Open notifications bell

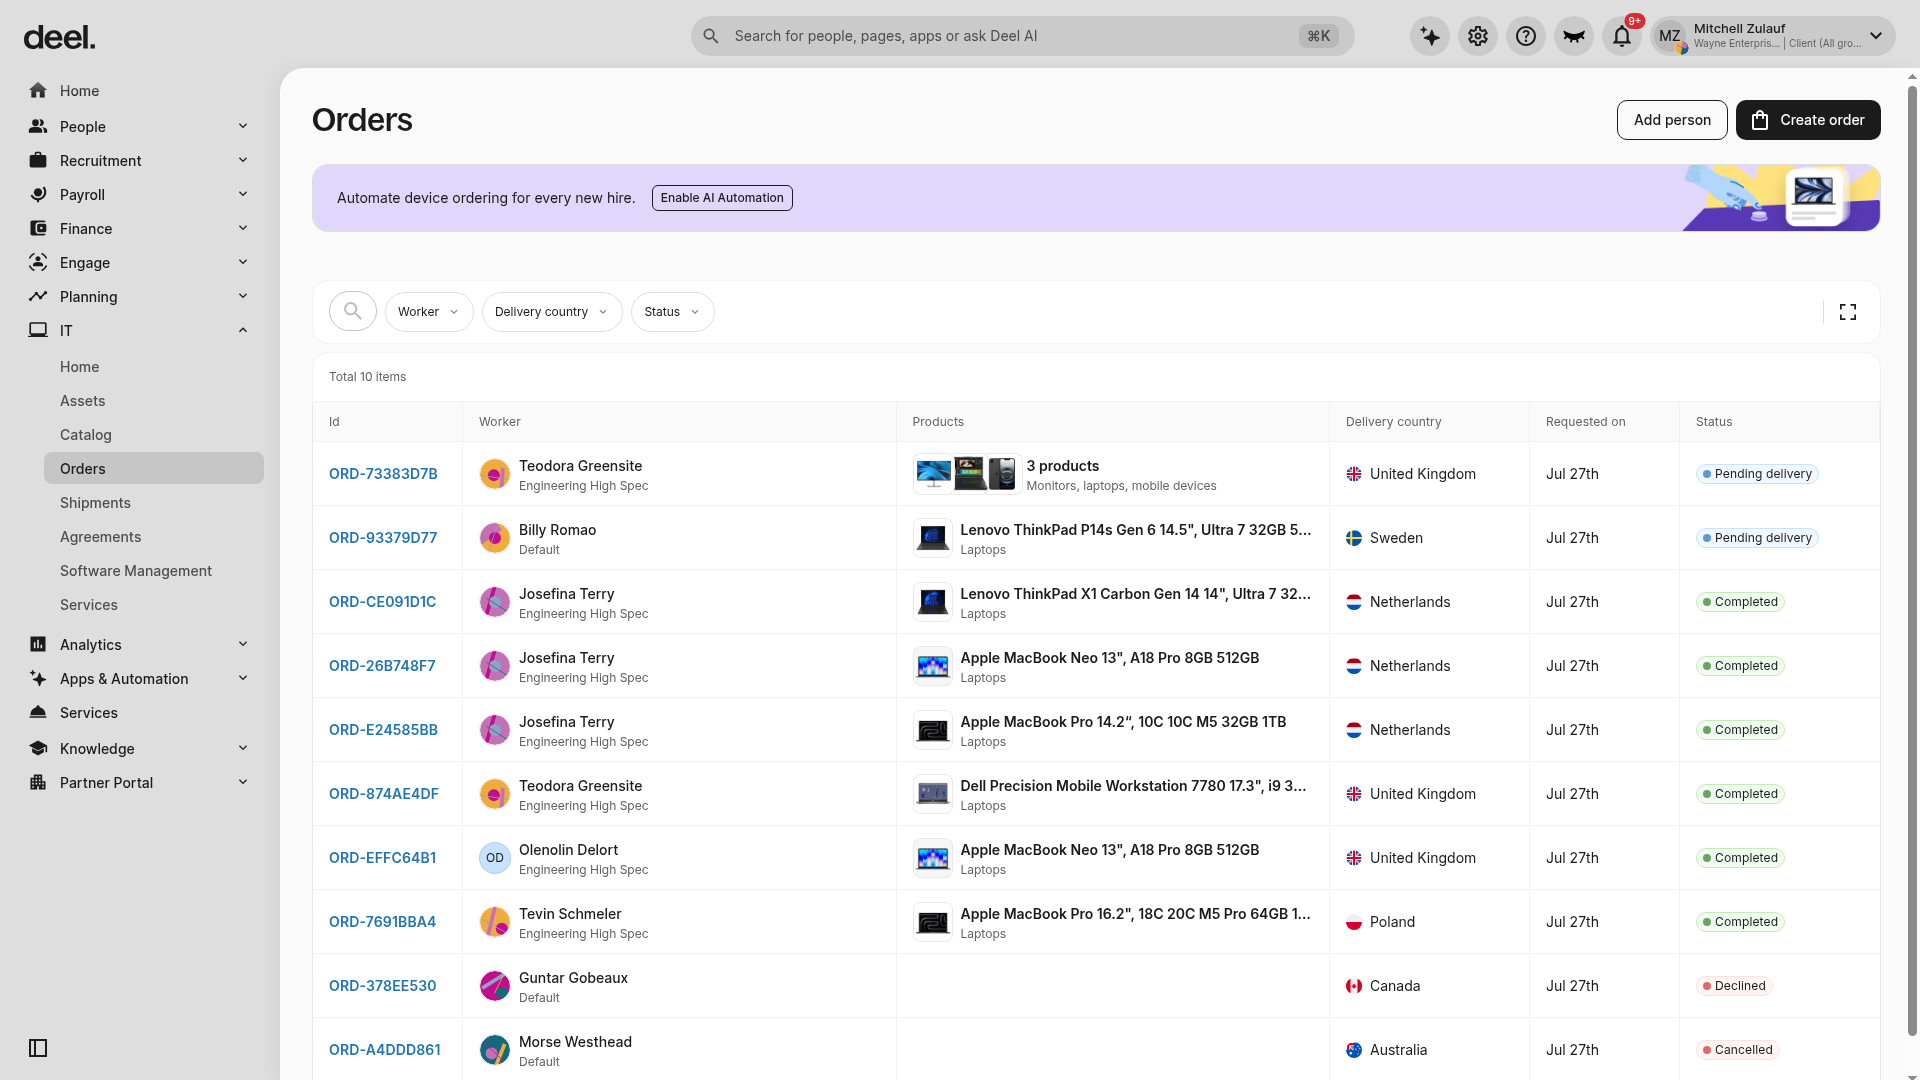click(1622, 36)
